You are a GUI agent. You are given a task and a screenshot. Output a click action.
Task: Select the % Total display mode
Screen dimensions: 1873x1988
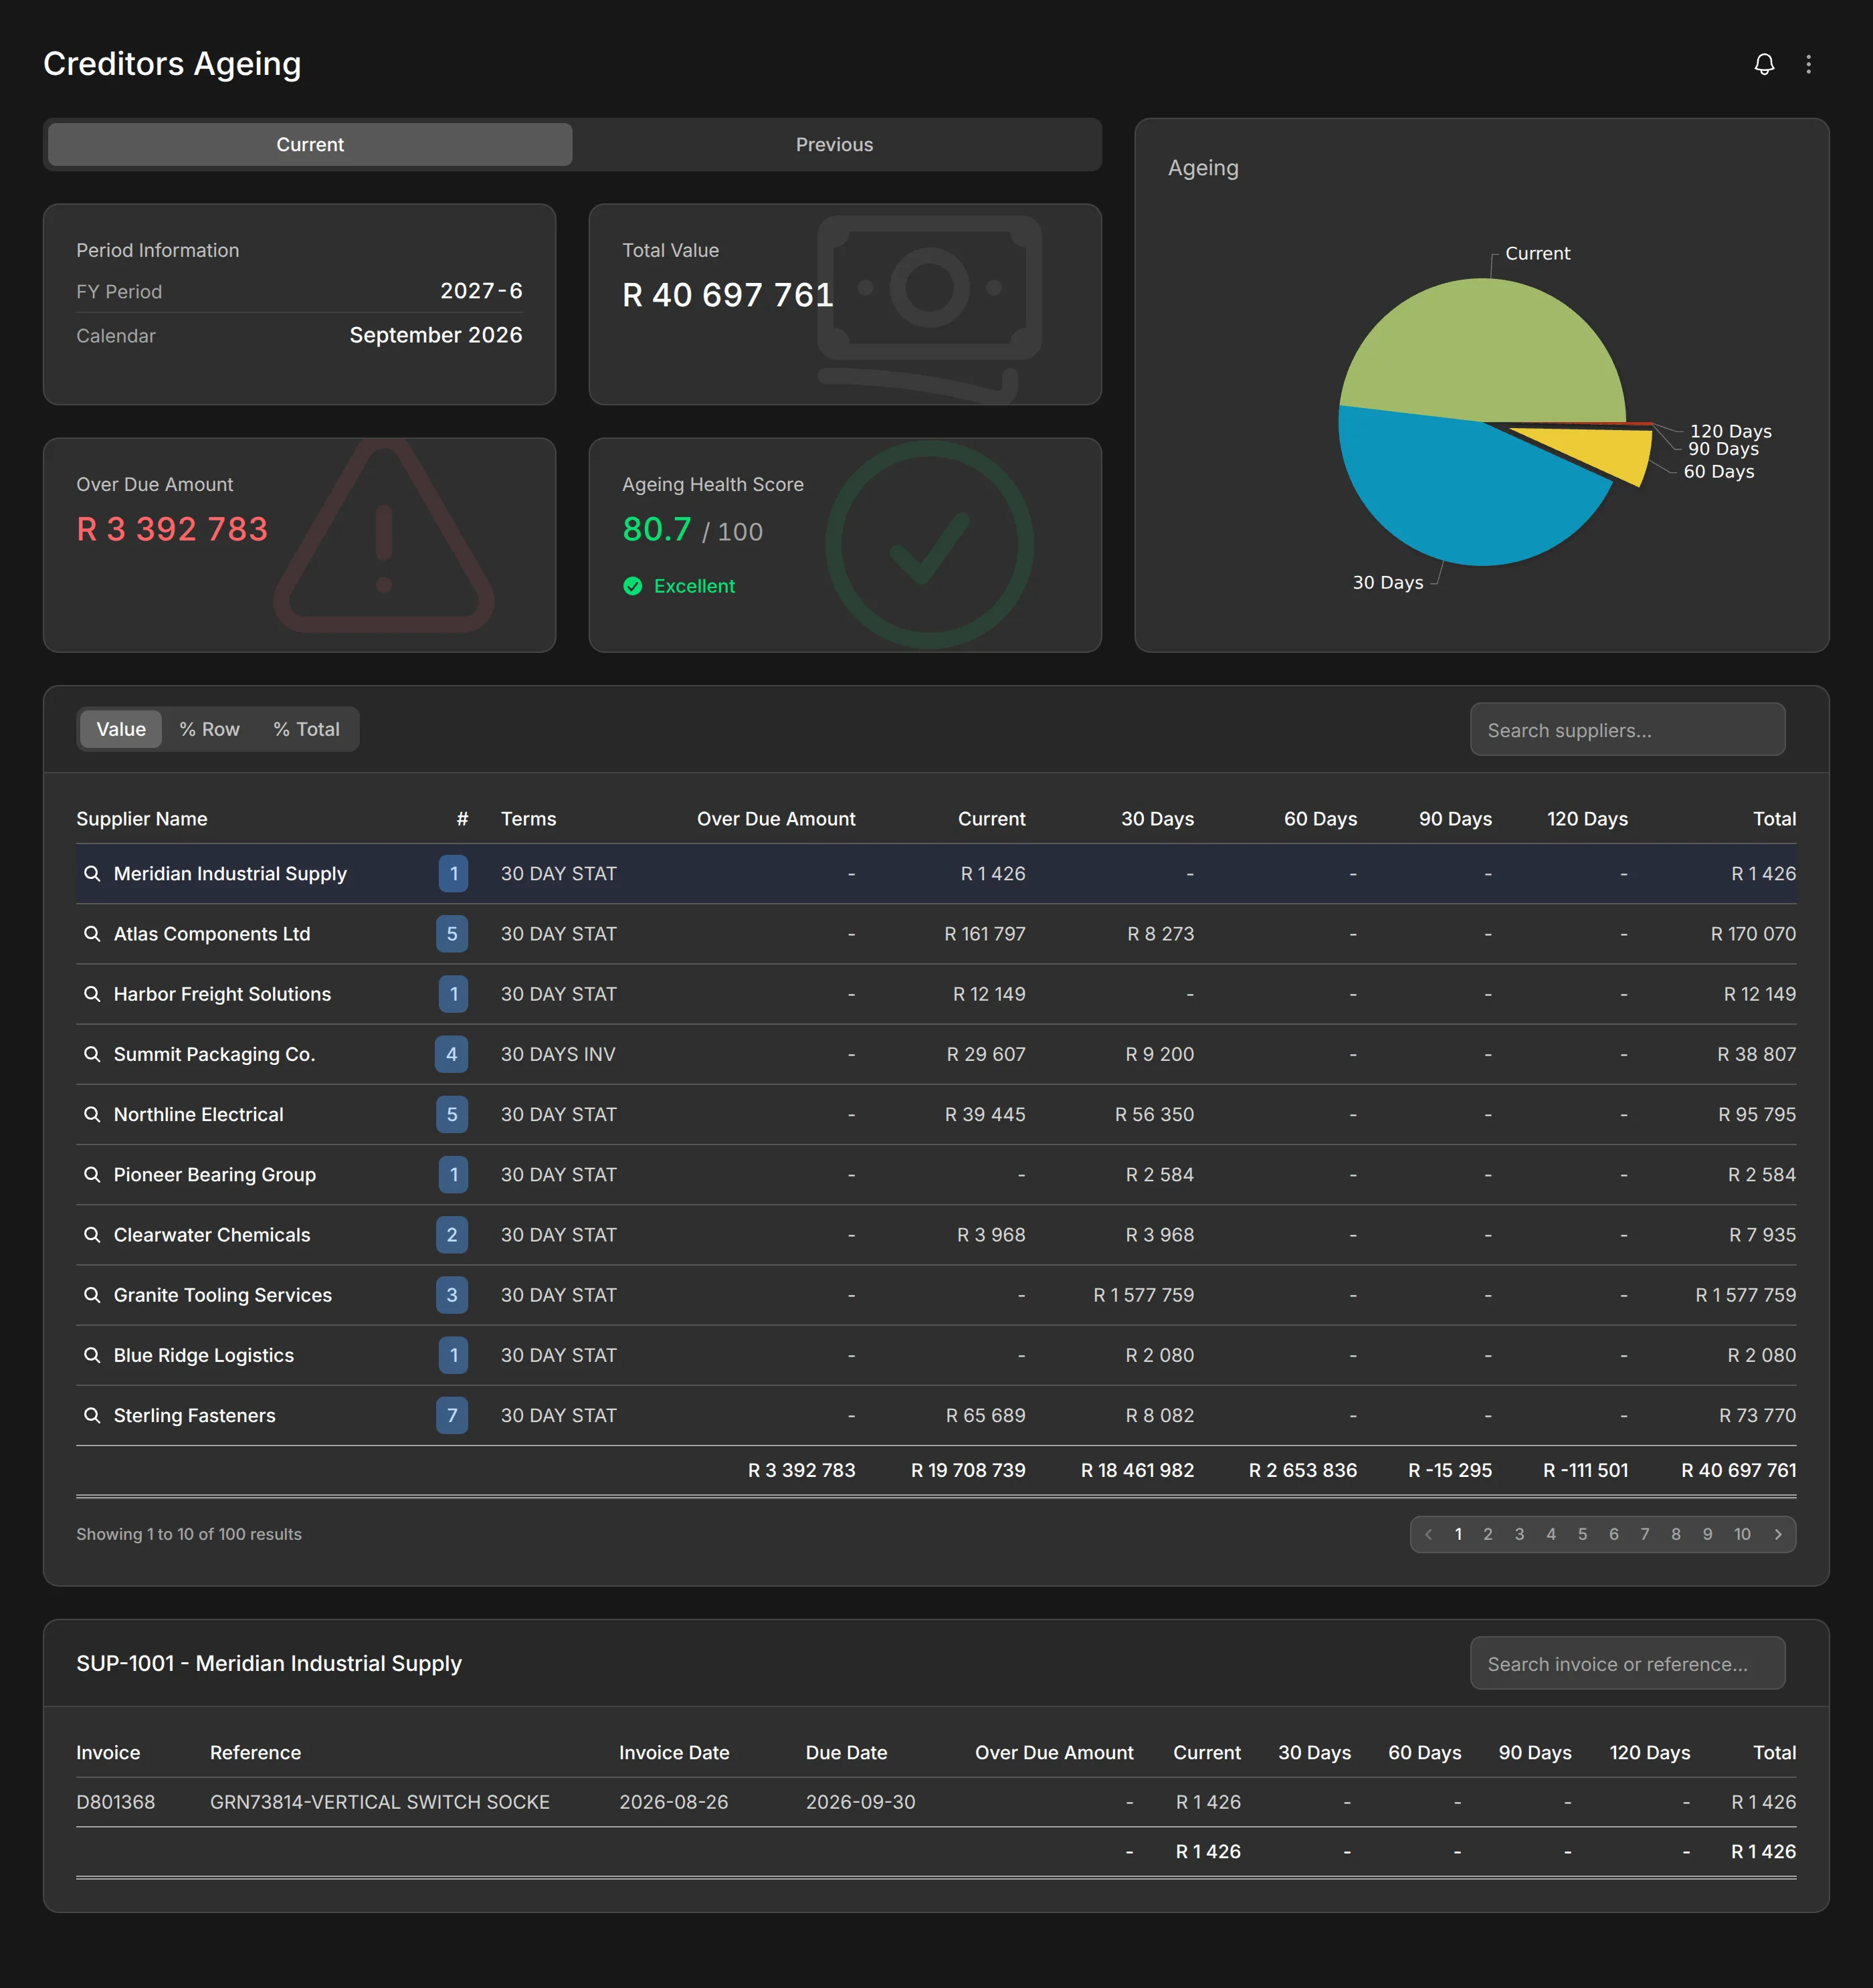[x=307, y=729]
